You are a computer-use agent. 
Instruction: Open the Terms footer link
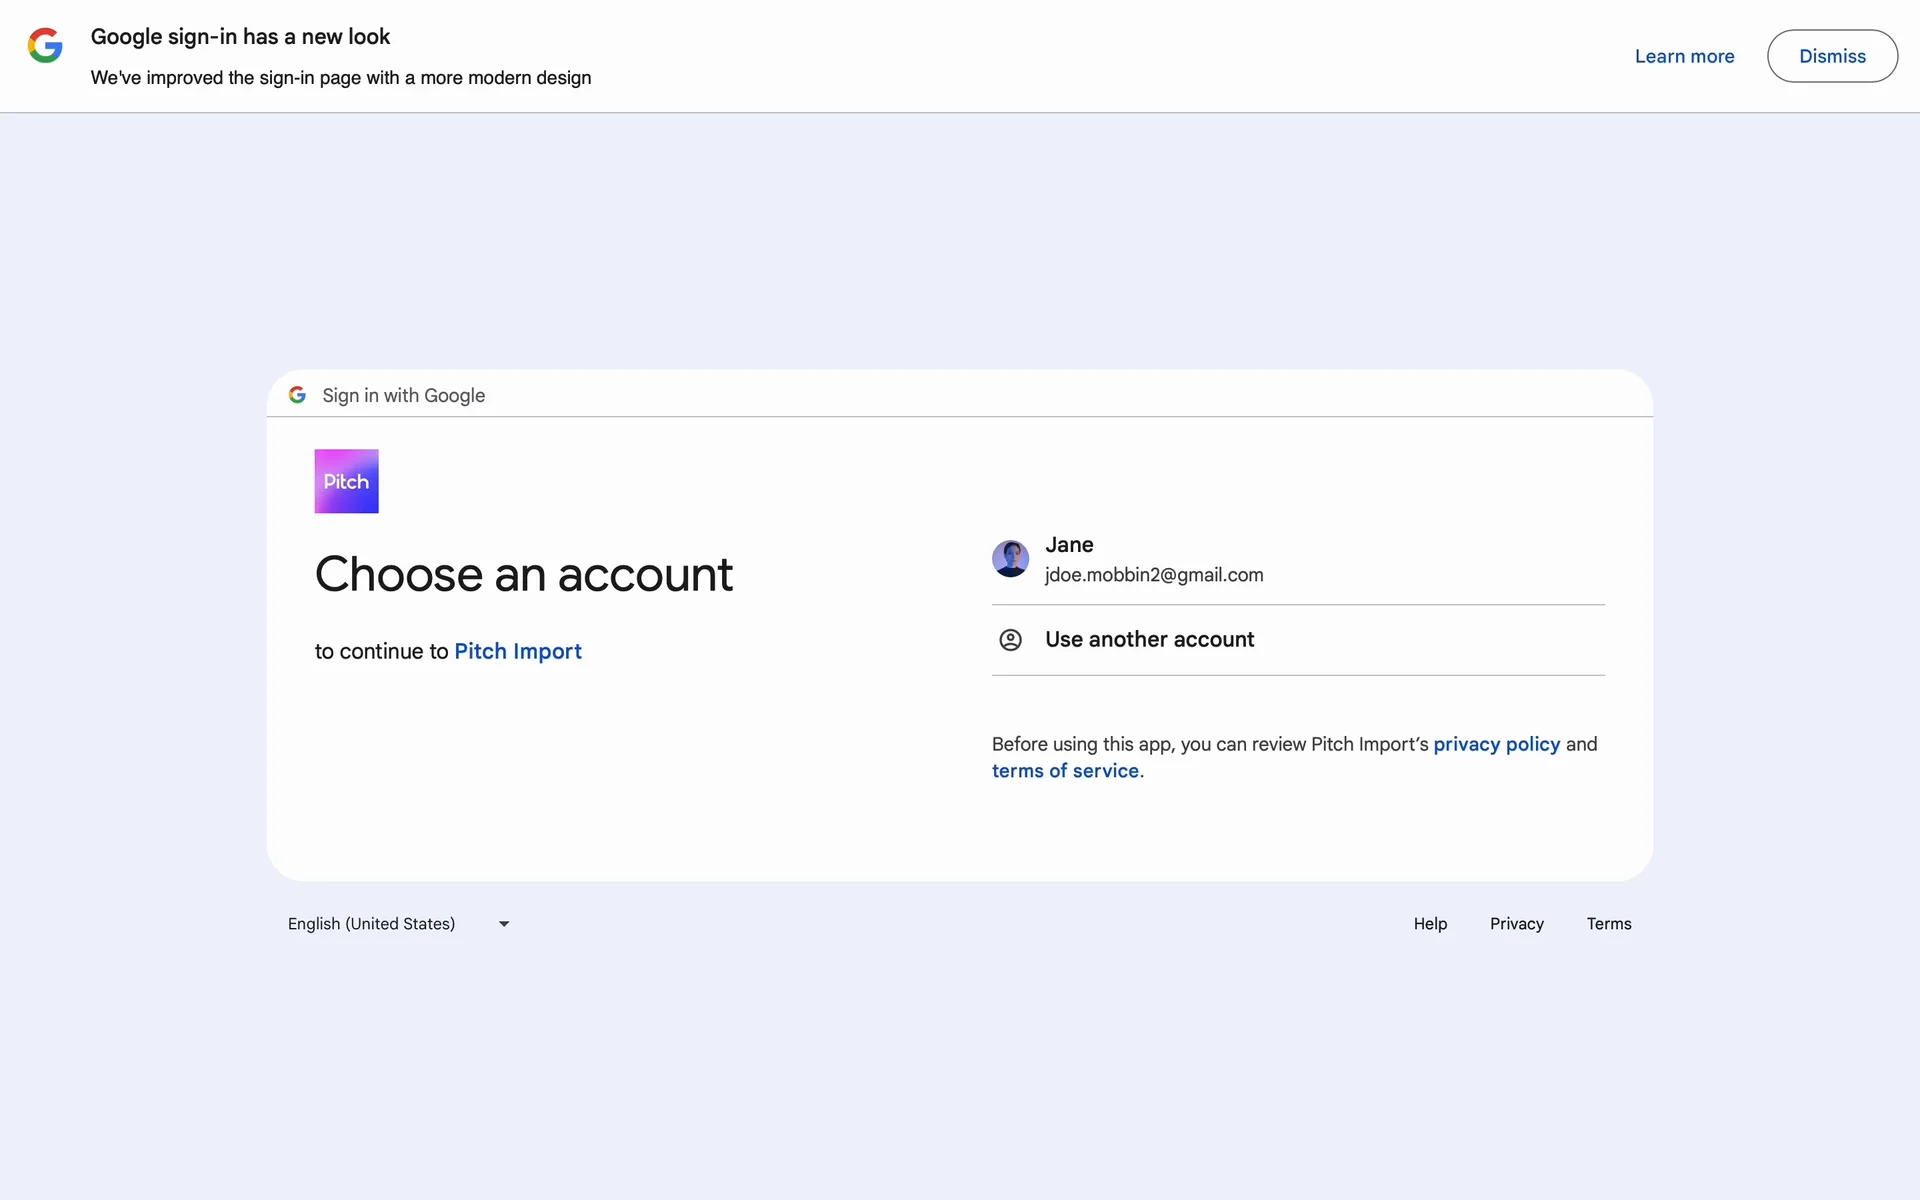point(1608,924)
